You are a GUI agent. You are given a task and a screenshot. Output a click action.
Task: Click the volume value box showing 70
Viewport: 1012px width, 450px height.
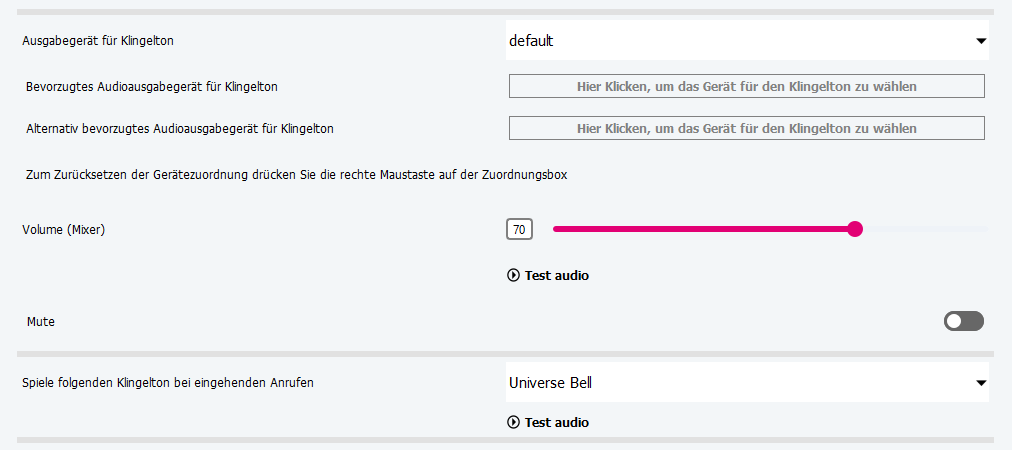(x=519, y=230)
